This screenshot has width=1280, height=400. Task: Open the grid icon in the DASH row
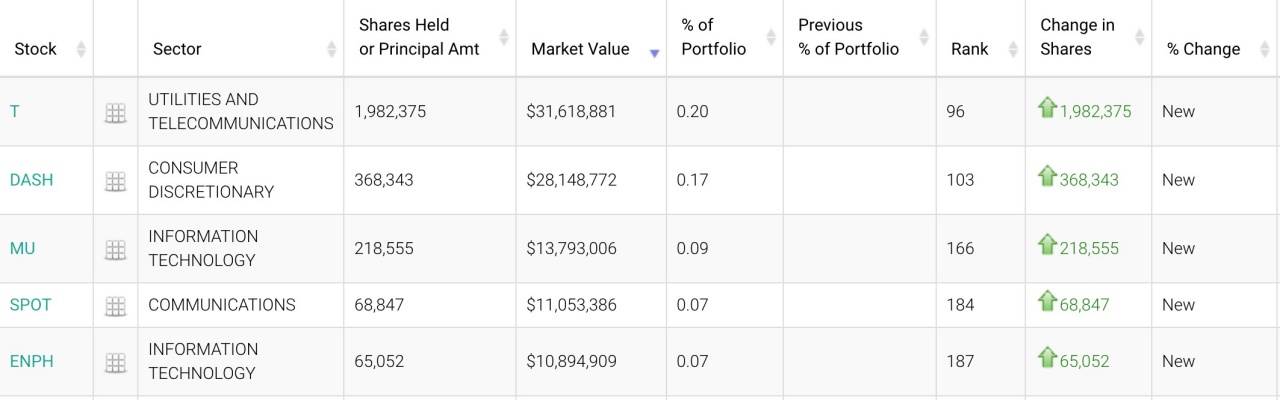point(116,181)
